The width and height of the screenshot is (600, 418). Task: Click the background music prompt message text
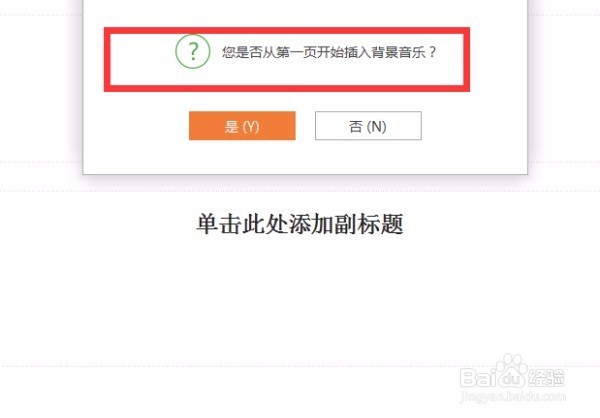(329, 52)
